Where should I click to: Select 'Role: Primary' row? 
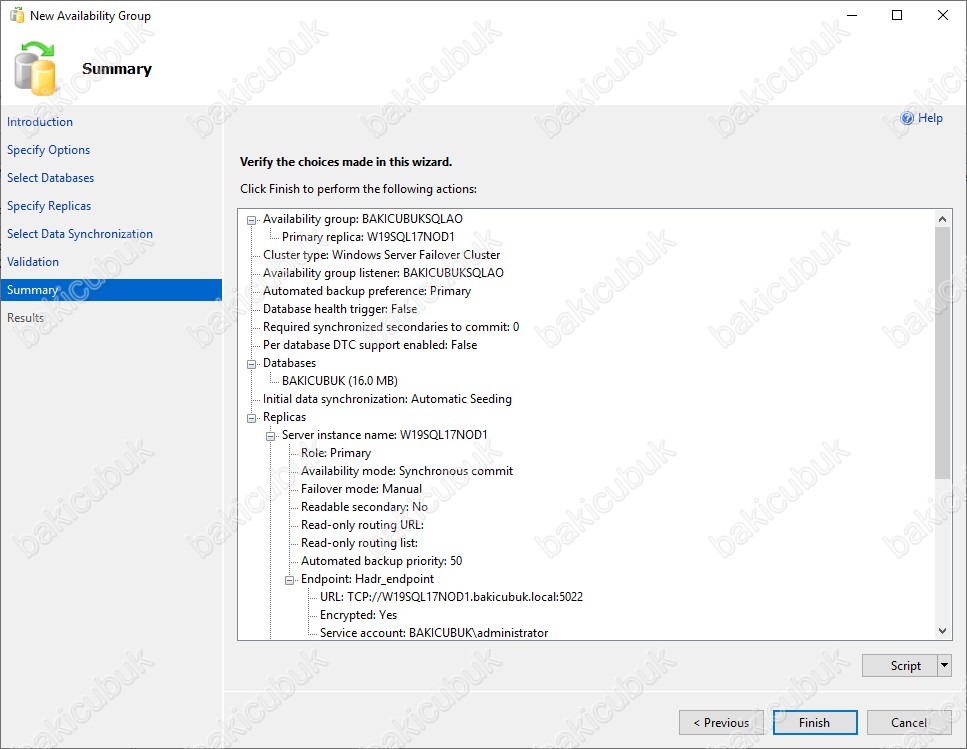click(336, 453)
